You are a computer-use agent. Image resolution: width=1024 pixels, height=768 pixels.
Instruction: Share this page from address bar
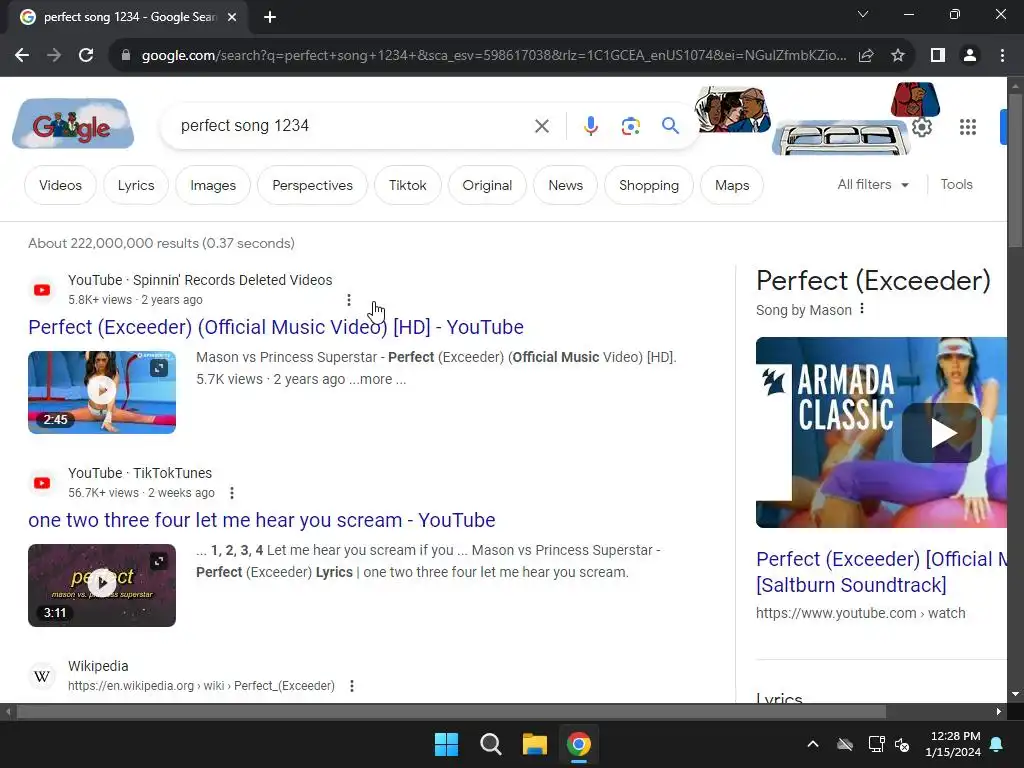(x=866, y=56)
